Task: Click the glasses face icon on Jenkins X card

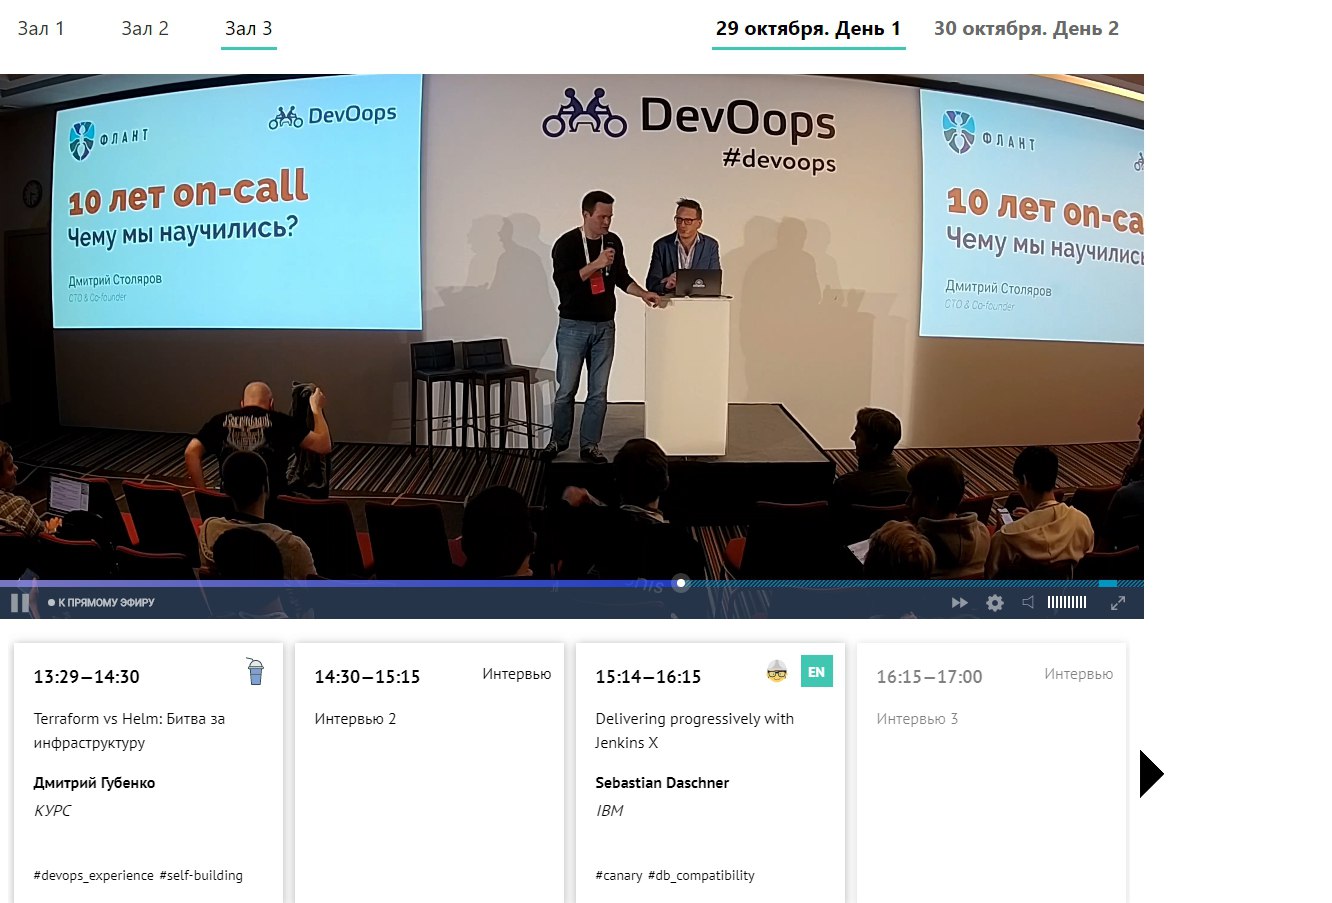Action: click(777, 671)
